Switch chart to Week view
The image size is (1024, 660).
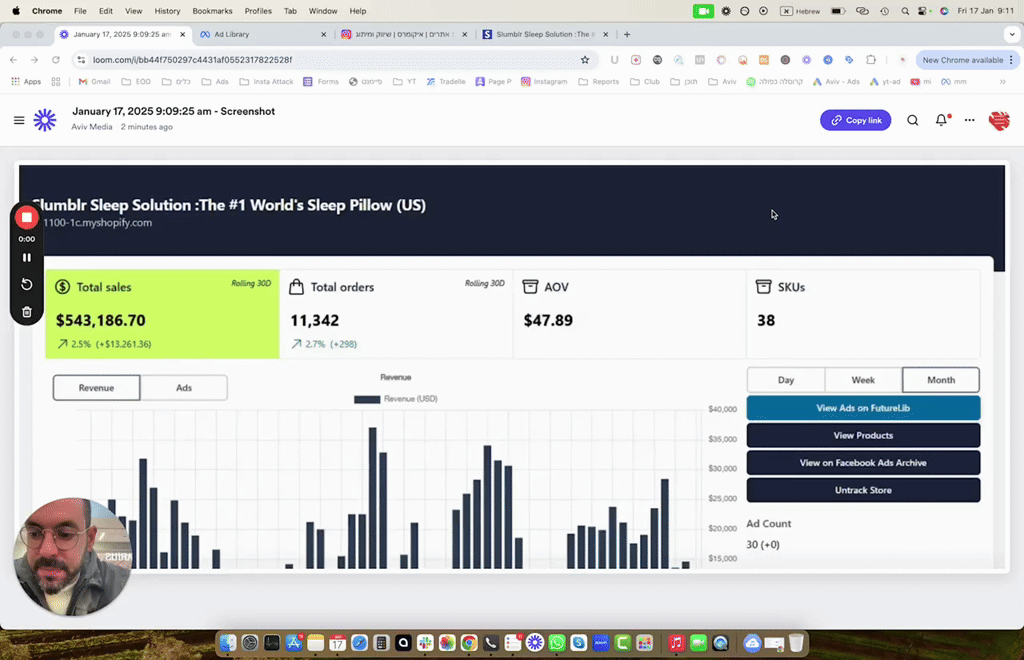(863, 380)
